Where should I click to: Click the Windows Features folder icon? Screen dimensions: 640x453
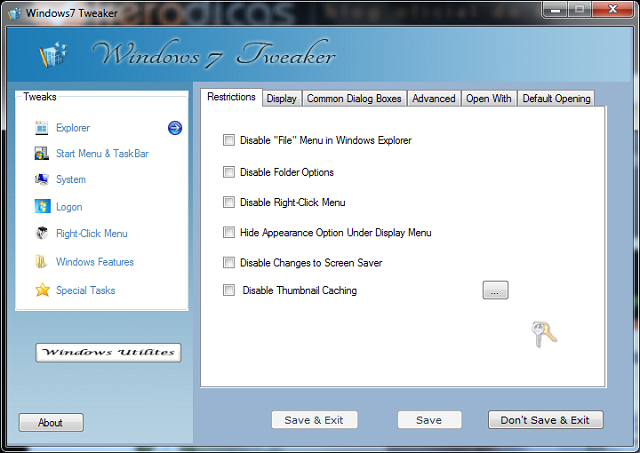(41, 262)
